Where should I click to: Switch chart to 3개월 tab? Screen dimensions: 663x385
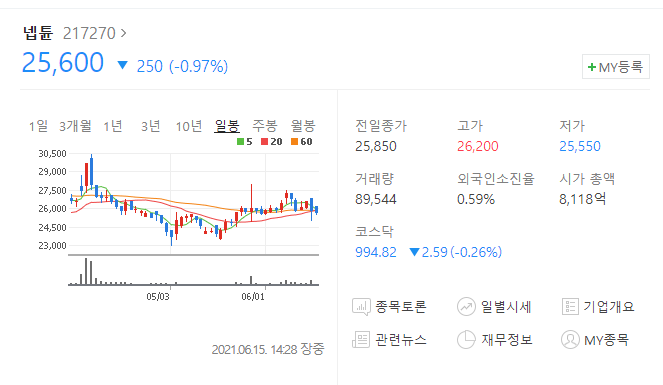75,126
